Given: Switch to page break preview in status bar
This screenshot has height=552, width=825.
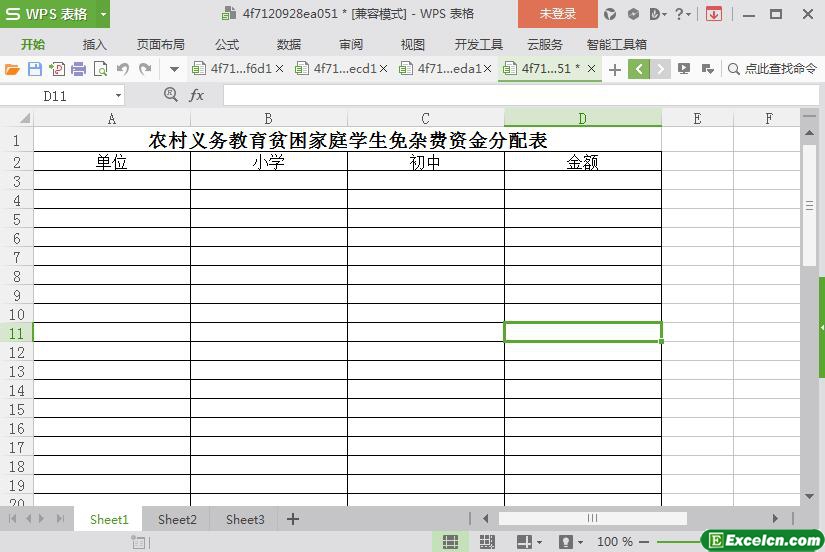Looking at the screenshot, I should 487,541.
